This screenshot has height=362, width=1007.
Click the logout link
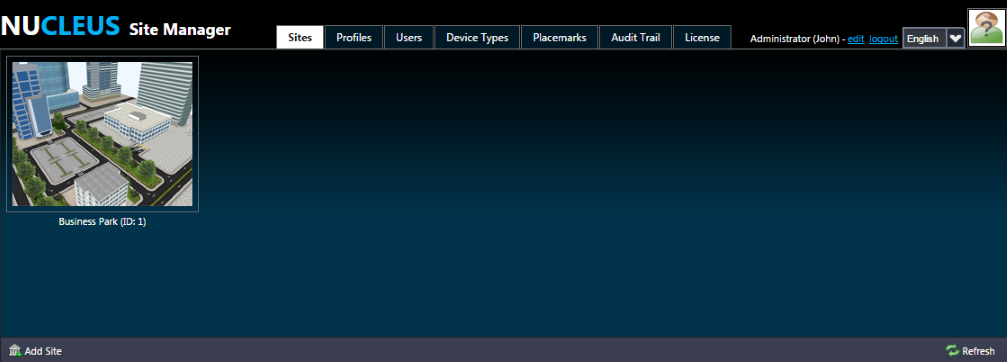[883, 39]
